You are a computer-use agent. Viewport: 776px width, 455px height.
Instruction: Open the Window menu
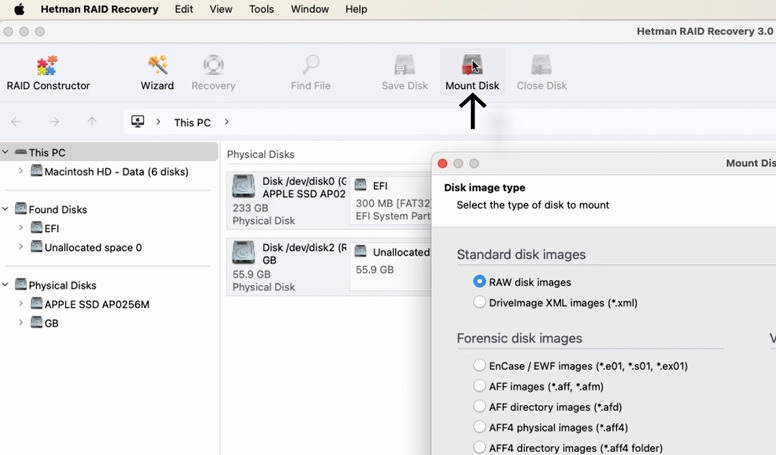point(310,9)
